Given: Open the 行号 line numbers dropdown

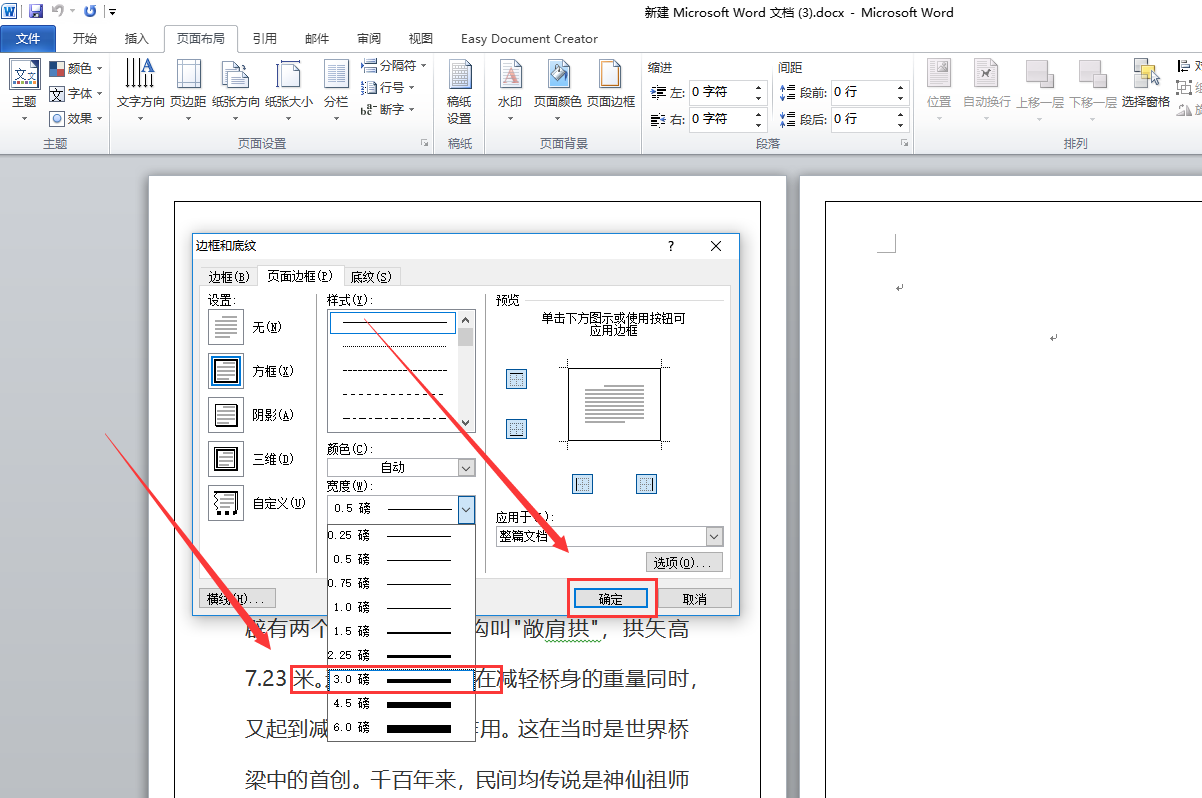Looking at the screenshot, I should (x=389, y=88).
